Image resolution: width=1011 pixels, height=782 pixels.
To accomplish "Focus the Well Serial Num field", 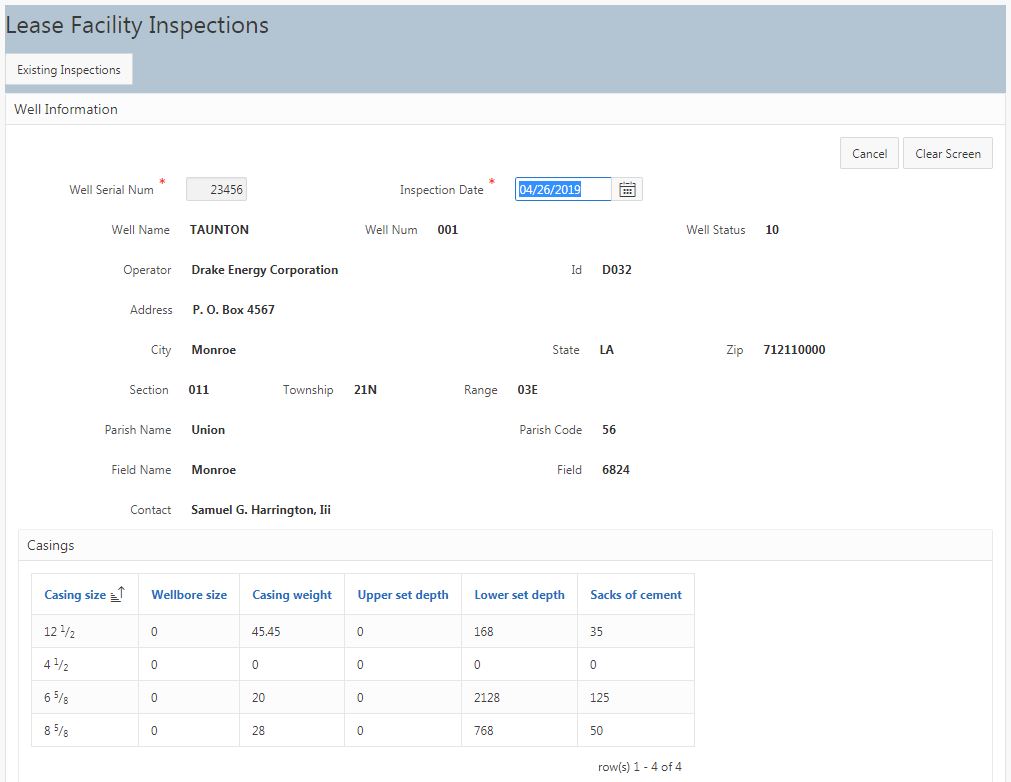I will [217, 190].
